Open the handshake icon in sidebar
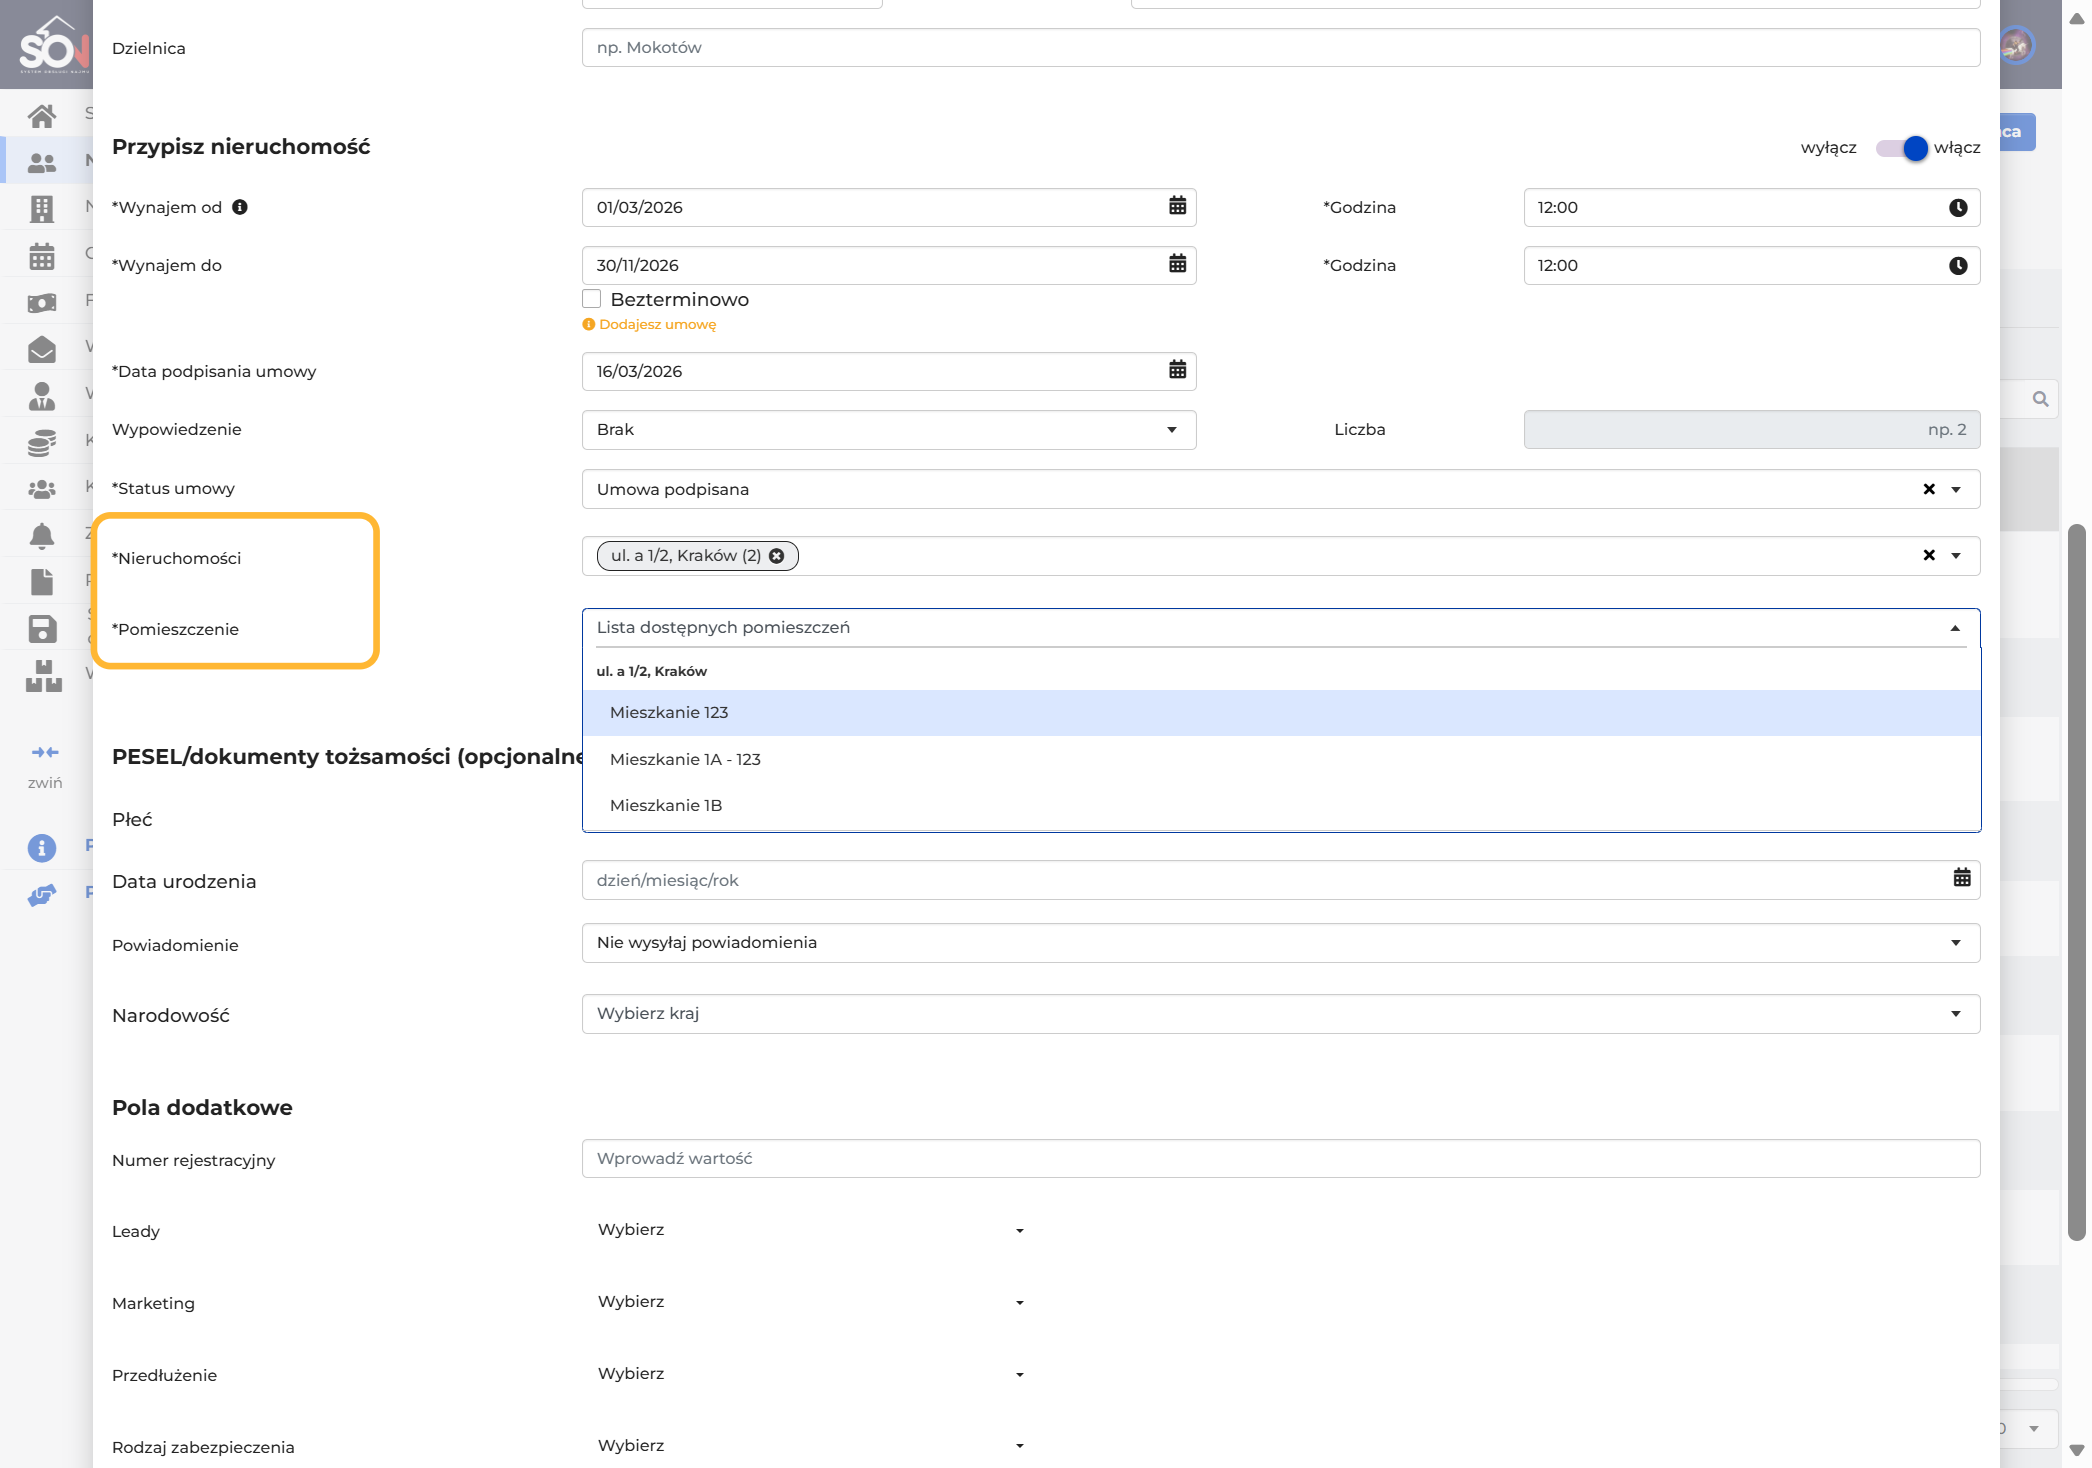This screenshot has height=1468, width=2092. (x=42, y=895)
